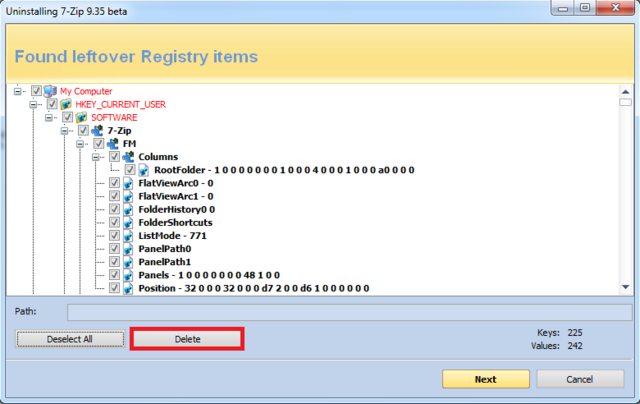Image resolution: width=640 pixels, height=404 pixels.
Task: Uncheck the Panels value checkbox
Action: click(x=114, y=275)
